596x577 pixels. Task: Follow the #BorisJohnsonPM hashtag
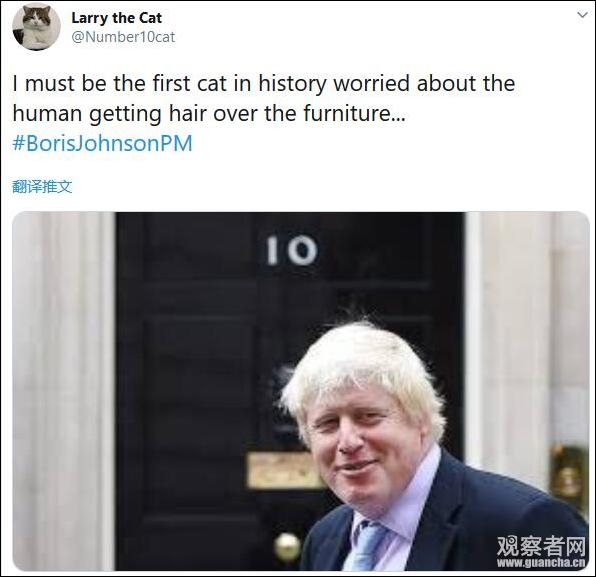(103, 143)
